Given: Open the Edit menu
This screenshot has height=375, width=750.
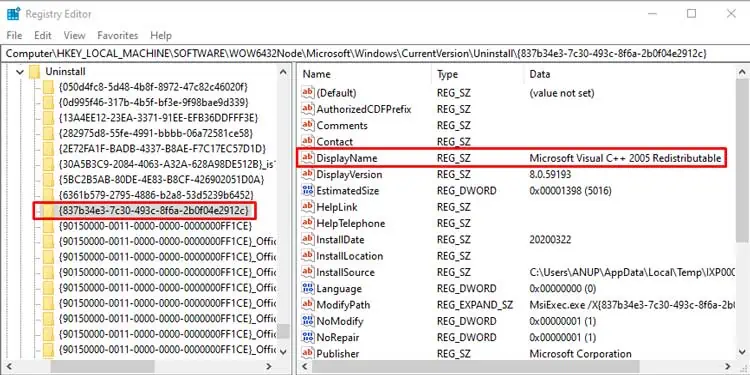Looking at the screenshot, I should click(x=43, y=35).
